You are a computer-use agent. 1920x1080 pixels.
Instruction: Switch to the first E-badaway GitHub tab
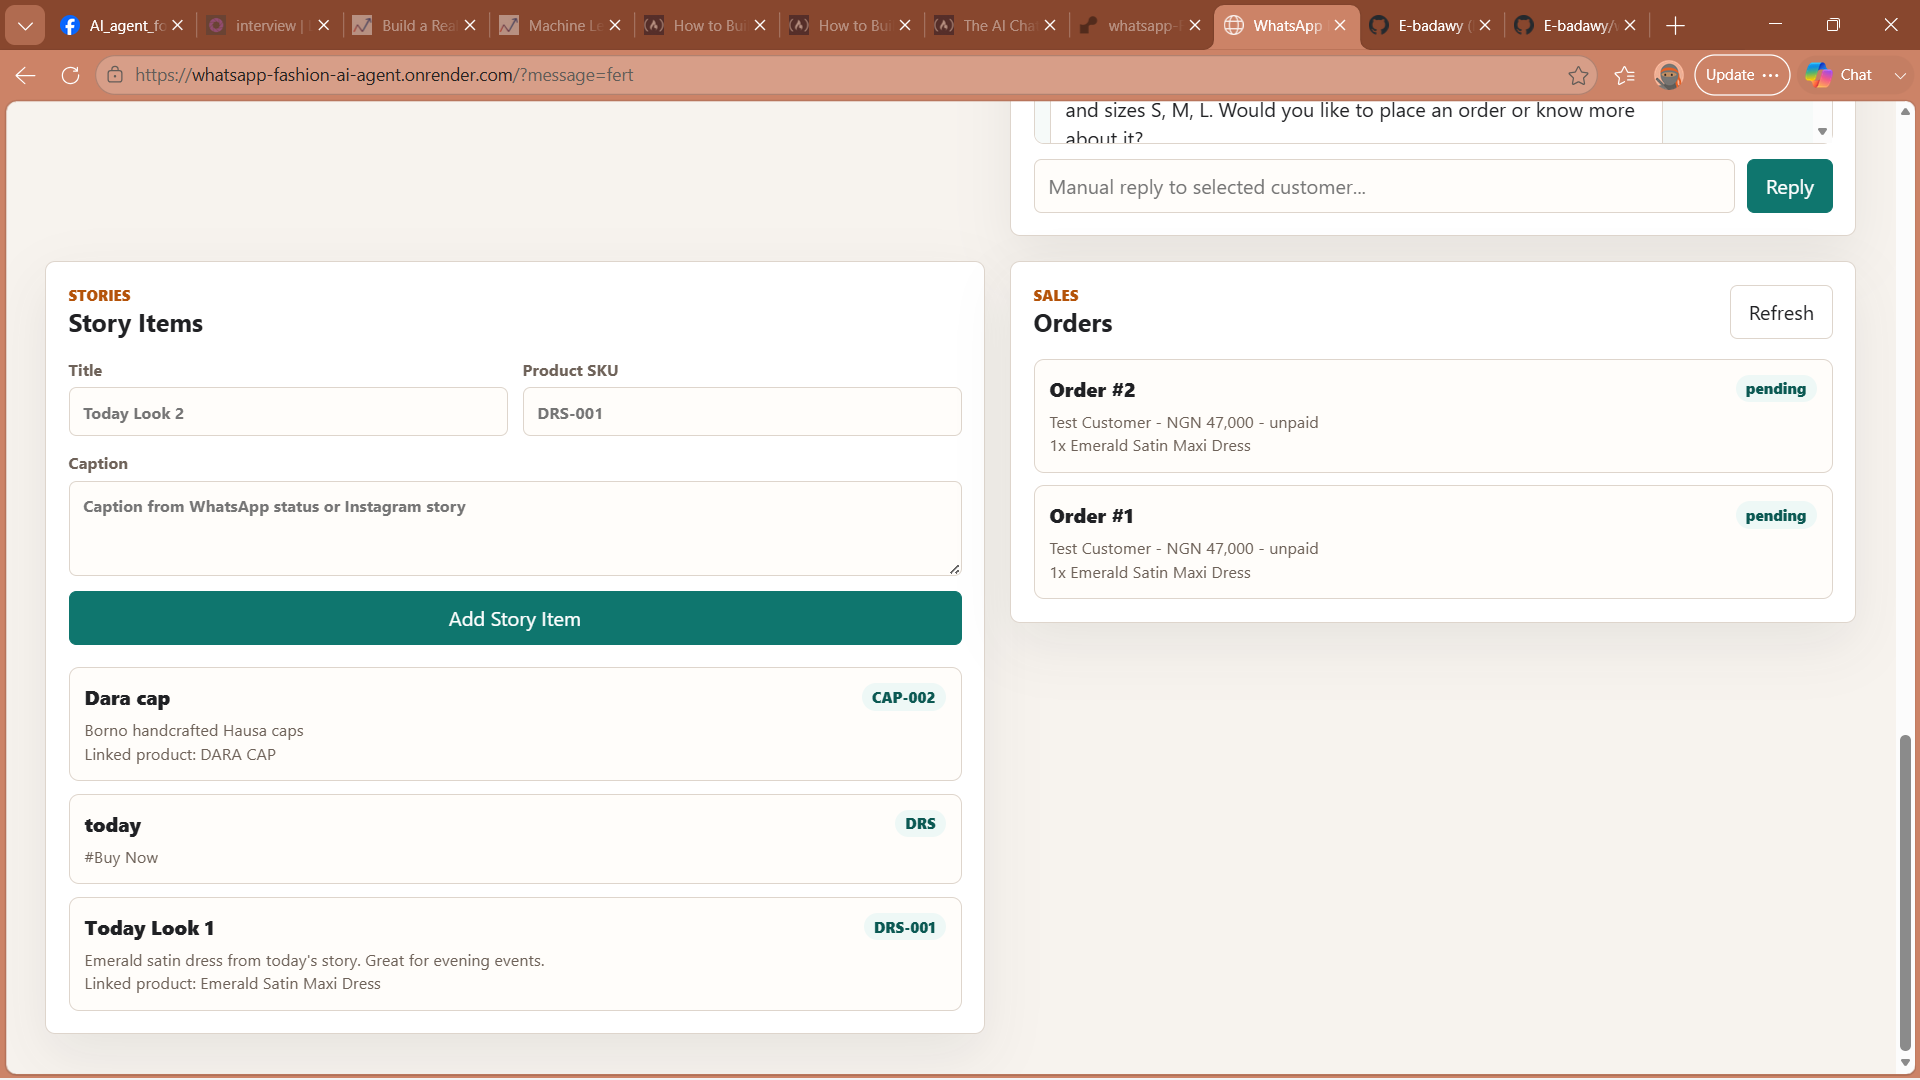pyautogui.click(x=1420, y=25)
